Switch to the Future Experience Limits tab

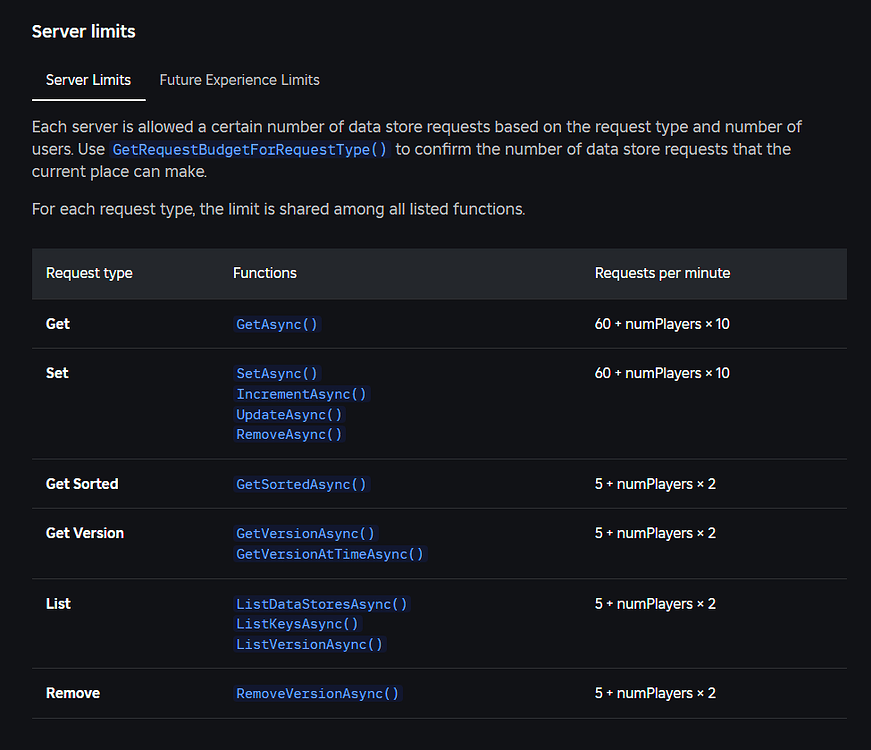pos(239,80)
